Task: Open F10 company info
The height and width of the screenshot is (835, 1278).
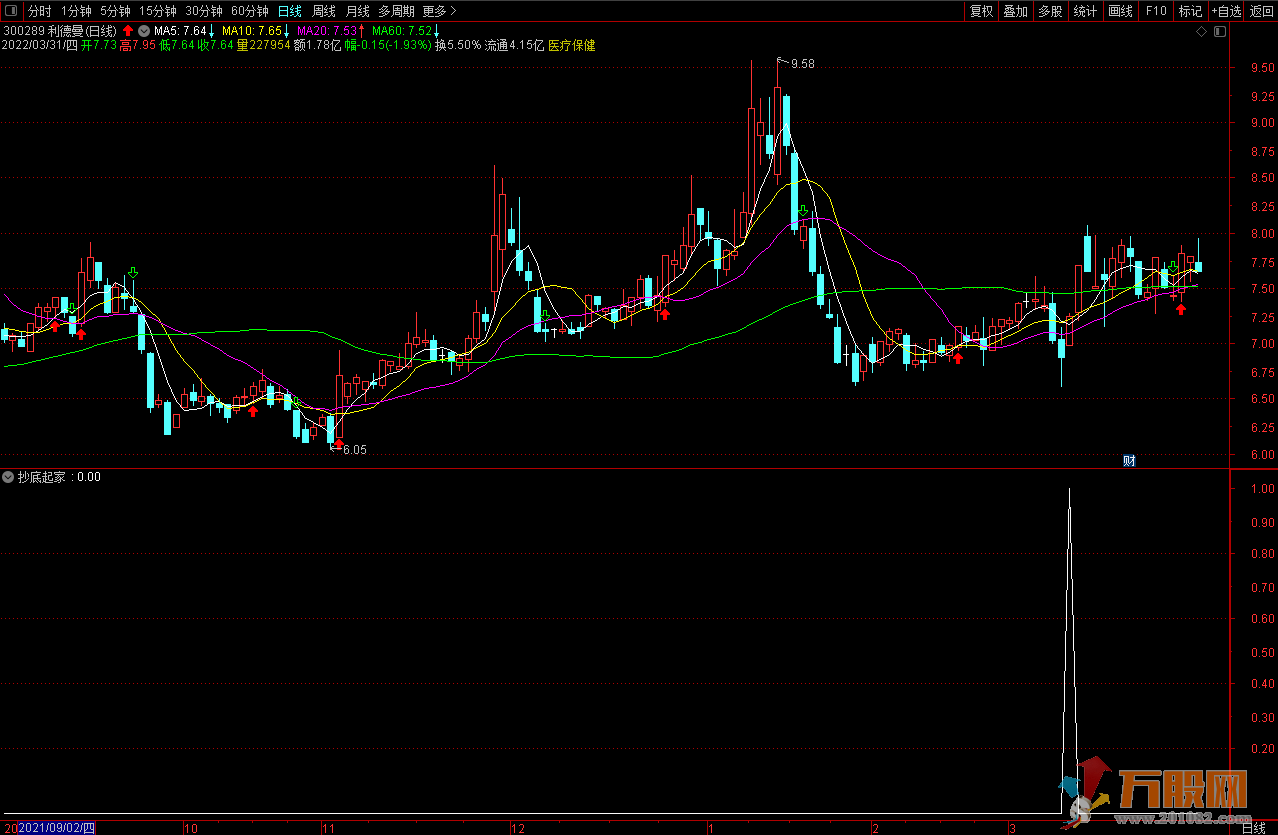Action: pyautogui.click(x=1156, y=11)
